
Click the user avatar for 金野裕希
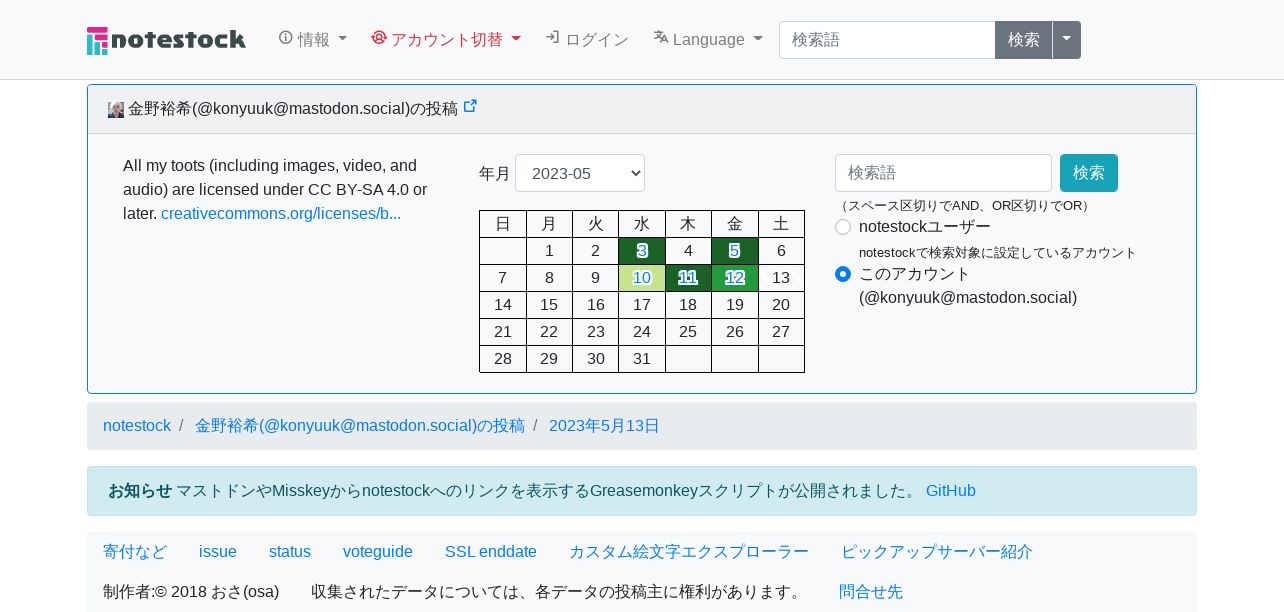tap(116, 109)
